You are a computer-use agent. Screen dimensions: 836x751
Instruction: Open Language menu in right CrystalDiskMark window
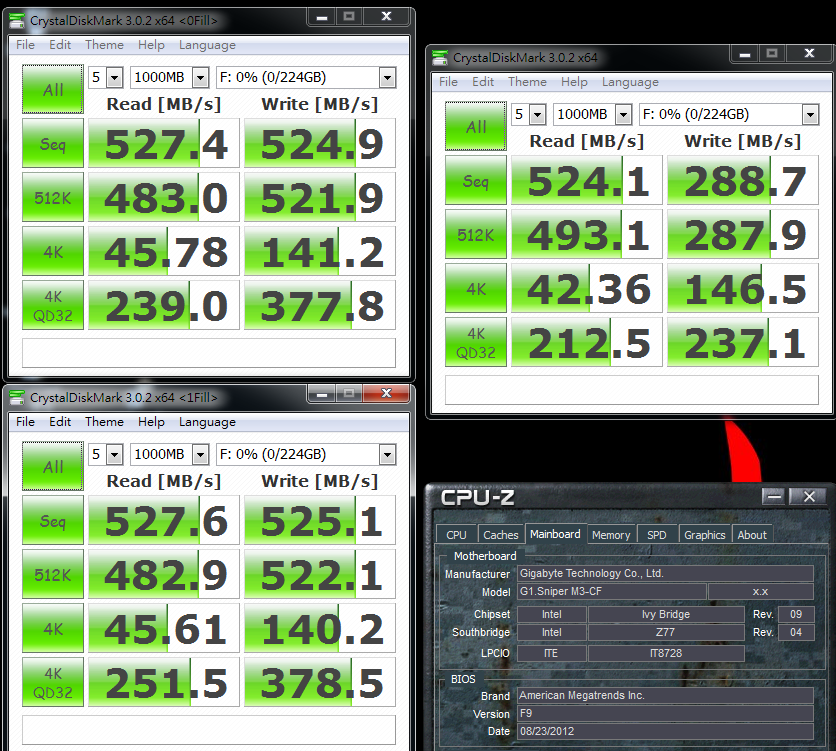pyautogui.click(x=630, y=82)
